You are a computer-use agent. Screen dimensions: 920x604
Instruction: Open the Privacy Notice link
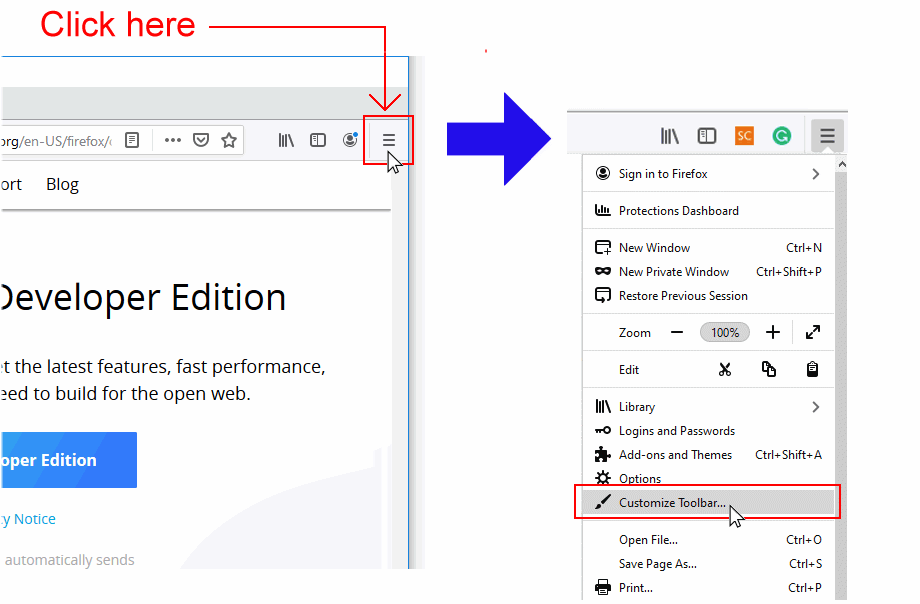(28, 518)
